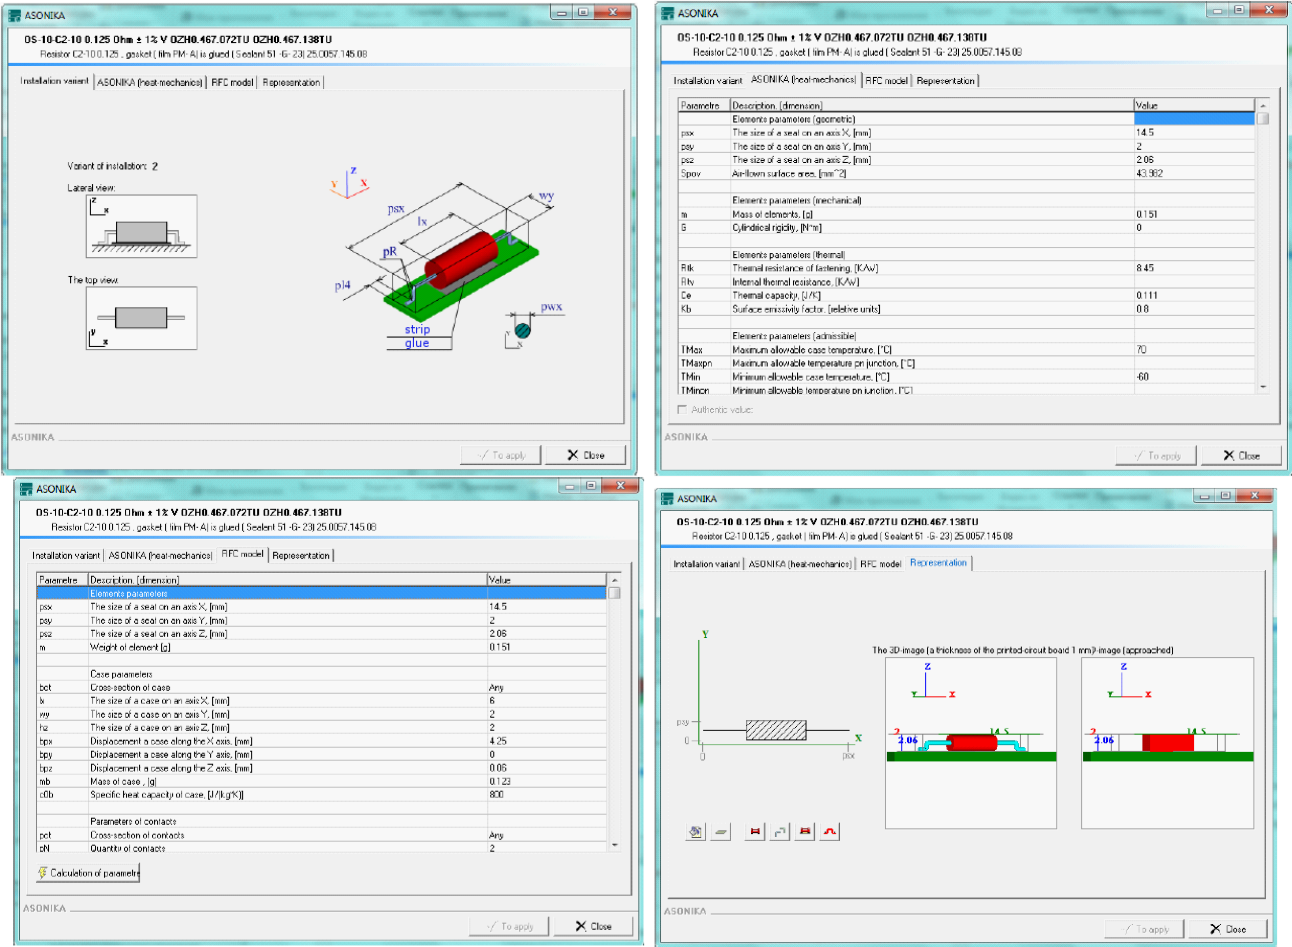Click the flat board plane icon button
The width and height of the screenshot is (1292, 947).
(x=721, y=831)
